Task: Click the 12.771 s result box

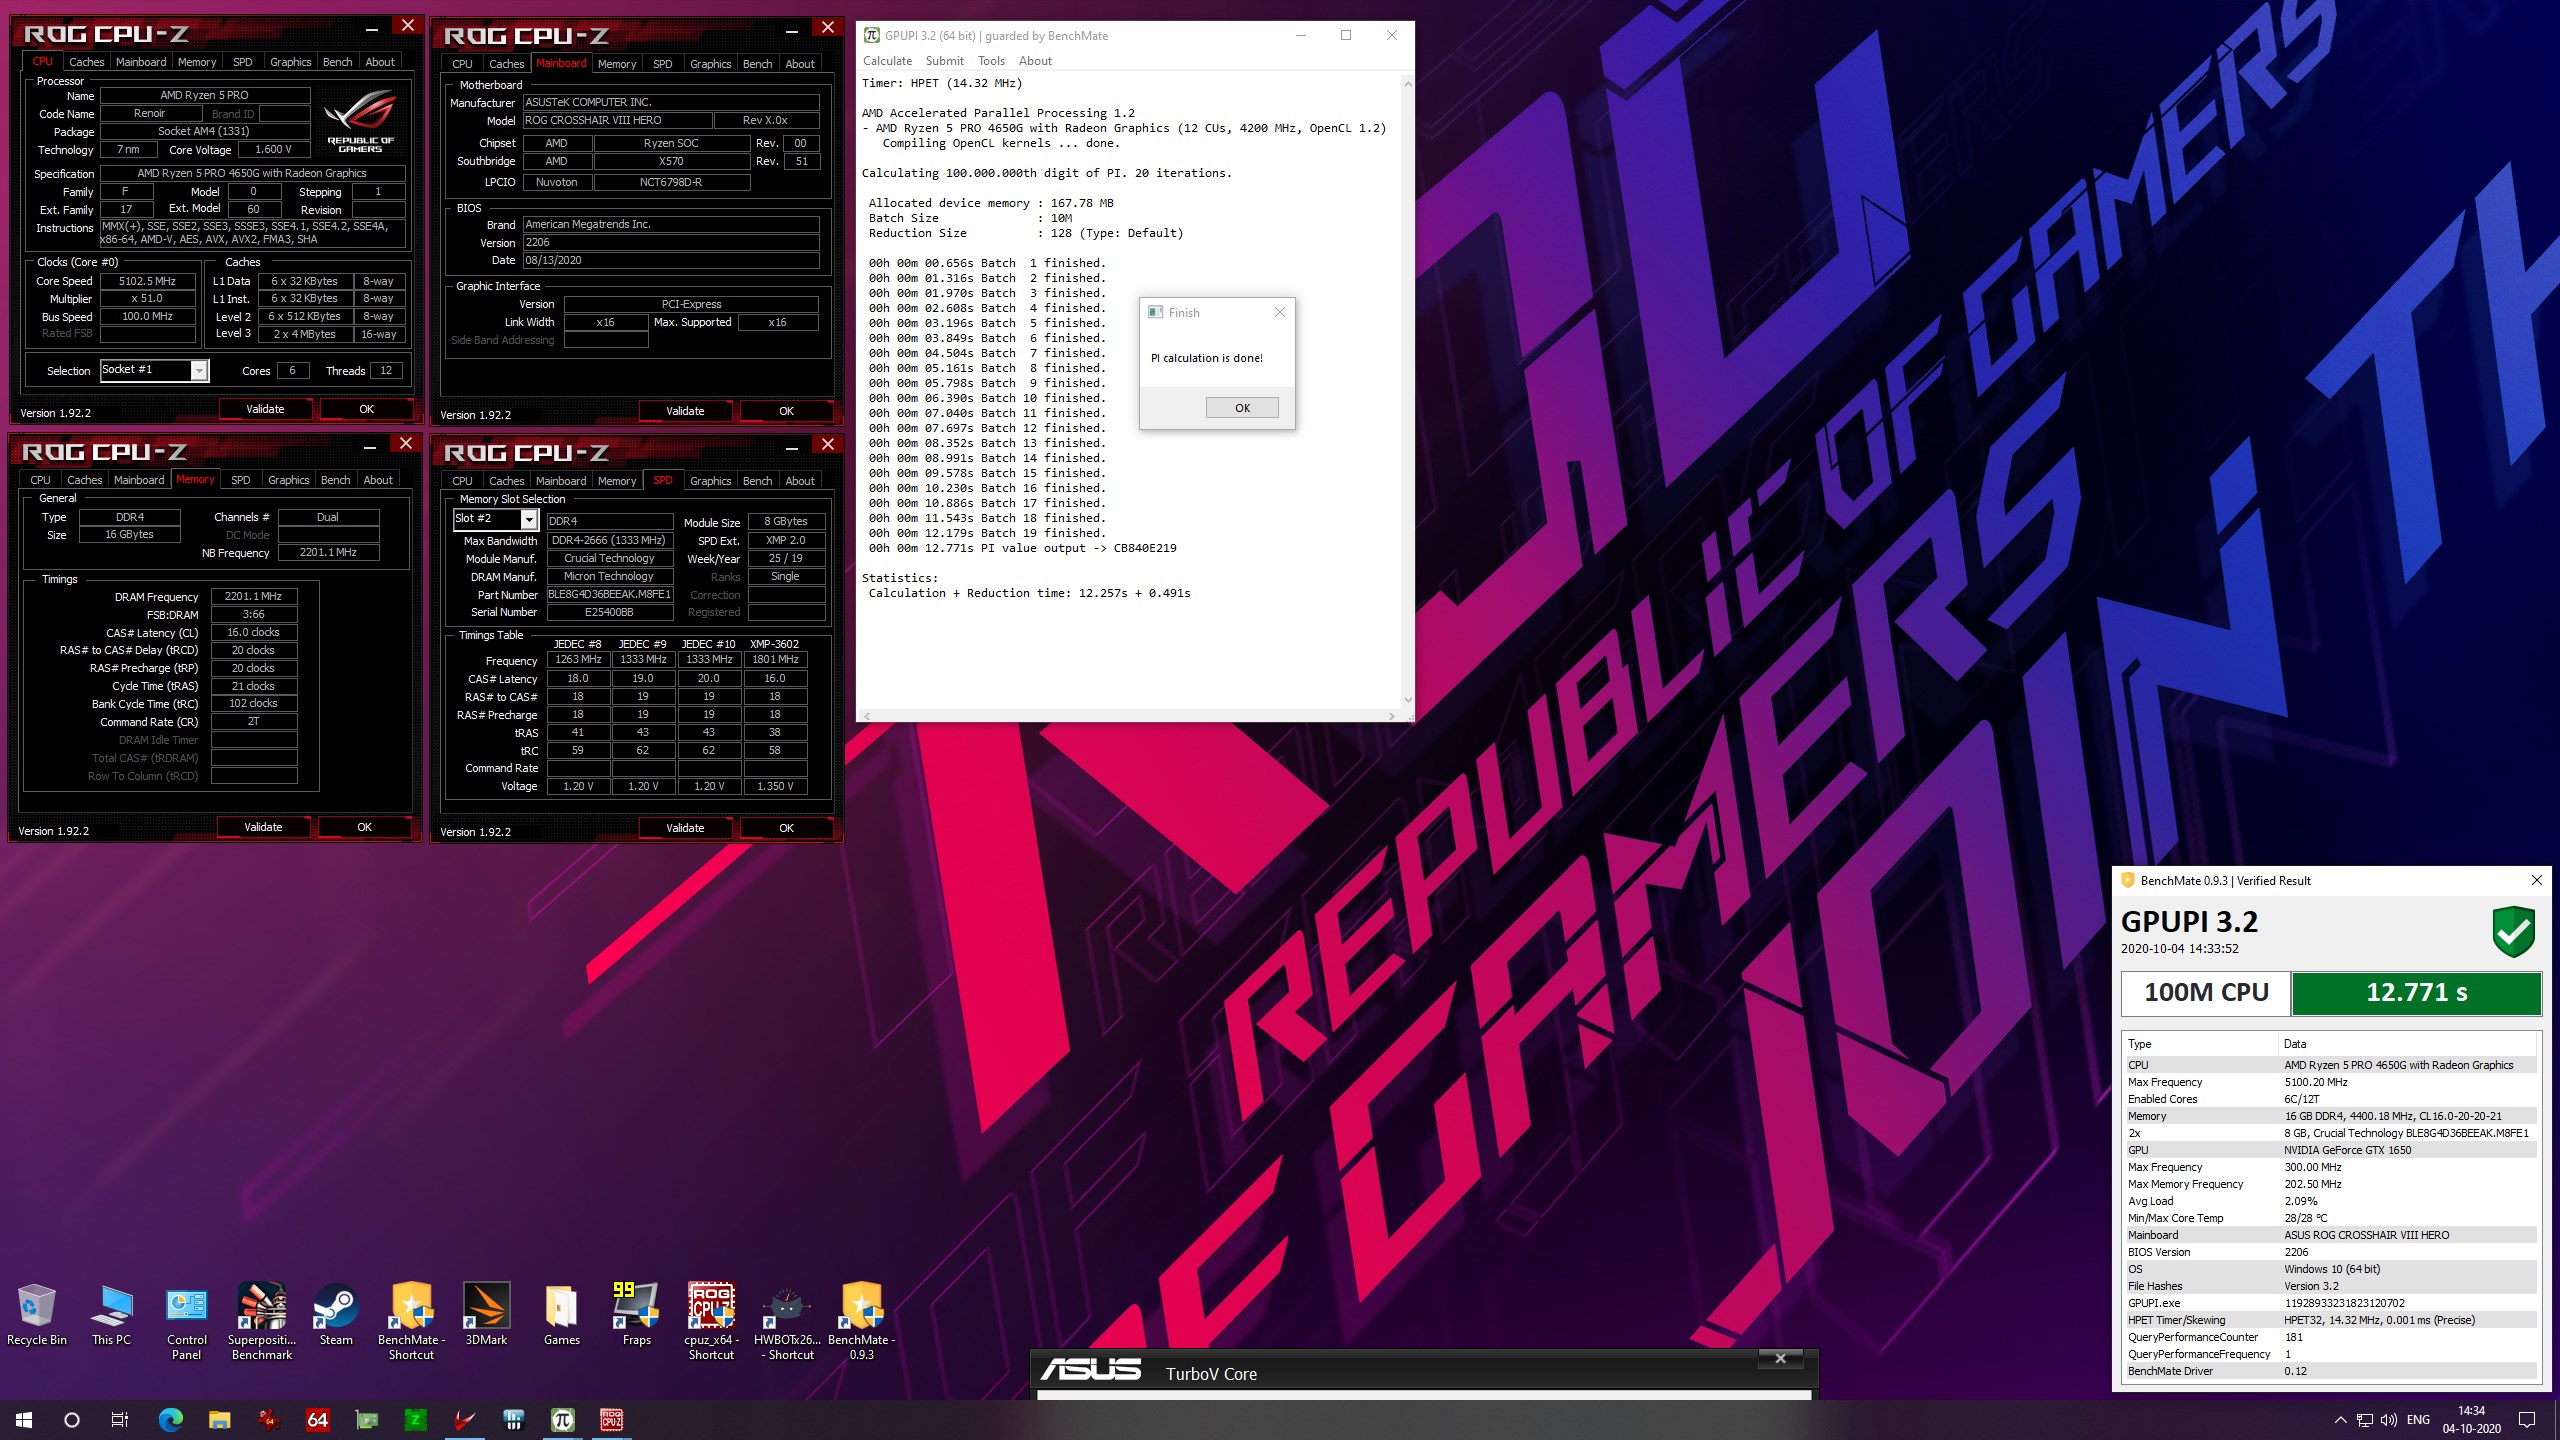Action: (x=2416, y=993)
